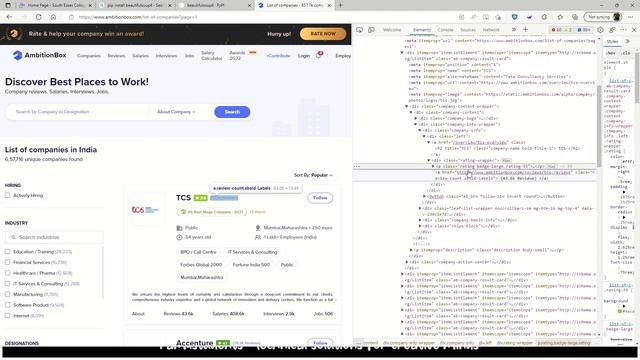
Task: Toggle DevTools device emulation icon
Action: tap(371, 30)
